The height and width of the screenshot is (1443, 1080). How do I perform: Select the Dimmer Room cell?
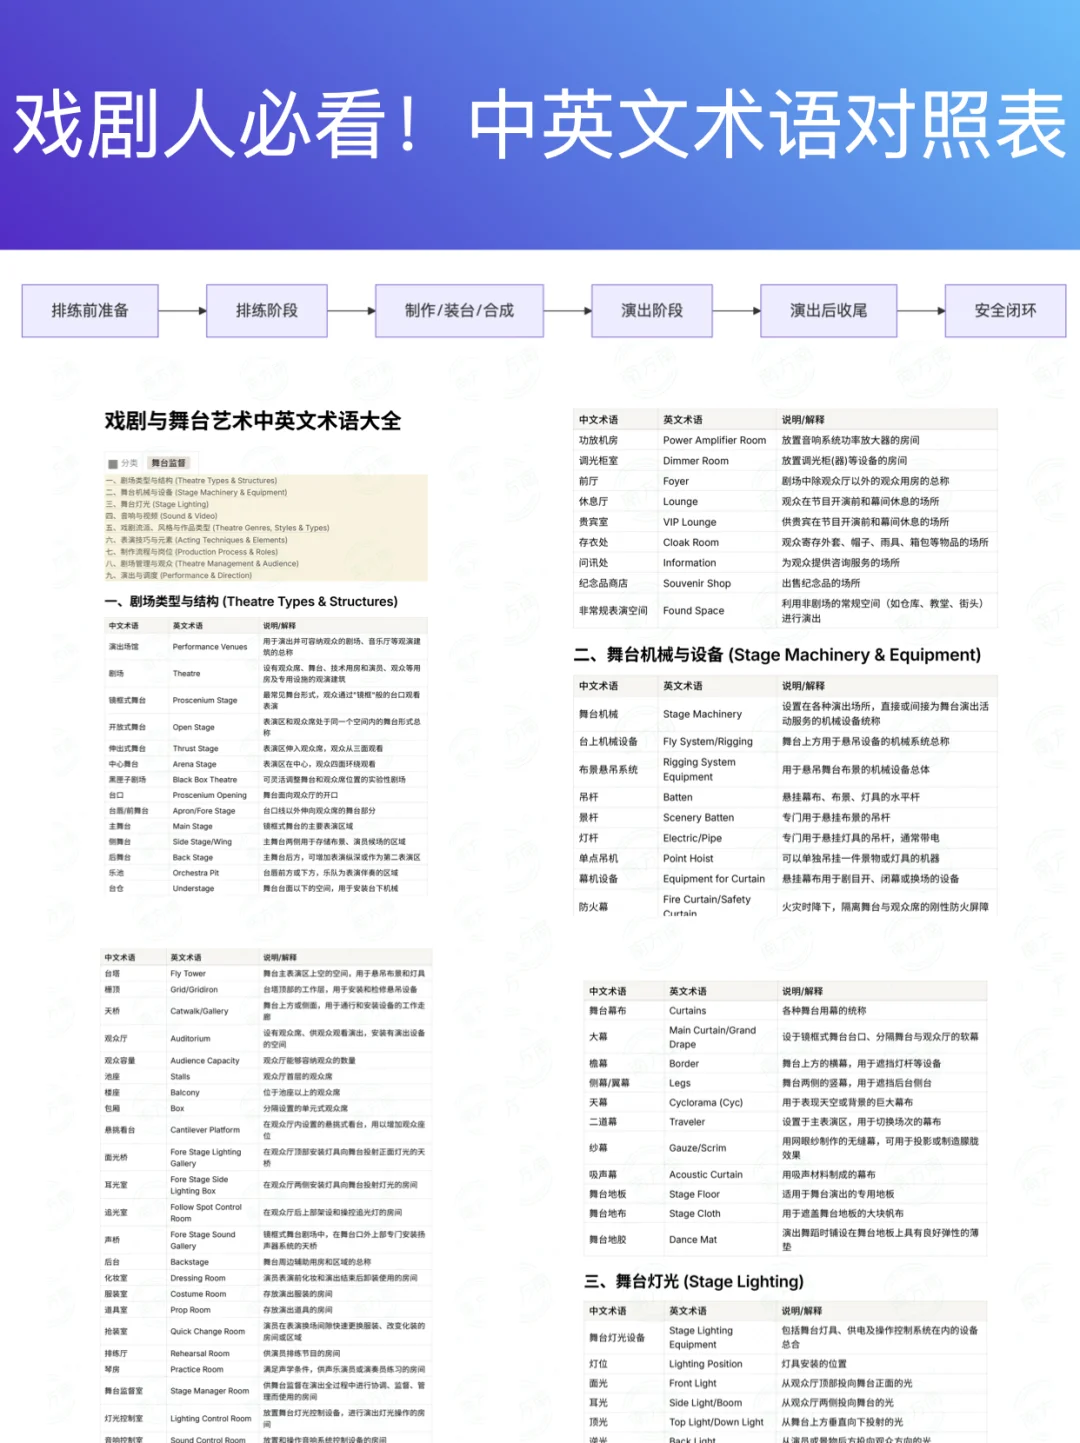[x=695, y=461]
